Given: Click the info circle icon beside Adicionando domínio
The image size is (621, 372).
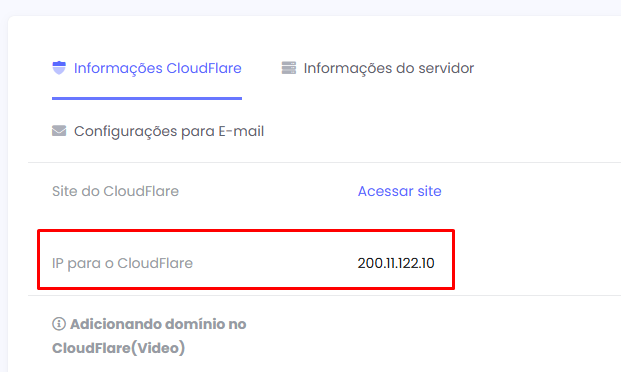Looking at the screenshot, I should (59, 324).
